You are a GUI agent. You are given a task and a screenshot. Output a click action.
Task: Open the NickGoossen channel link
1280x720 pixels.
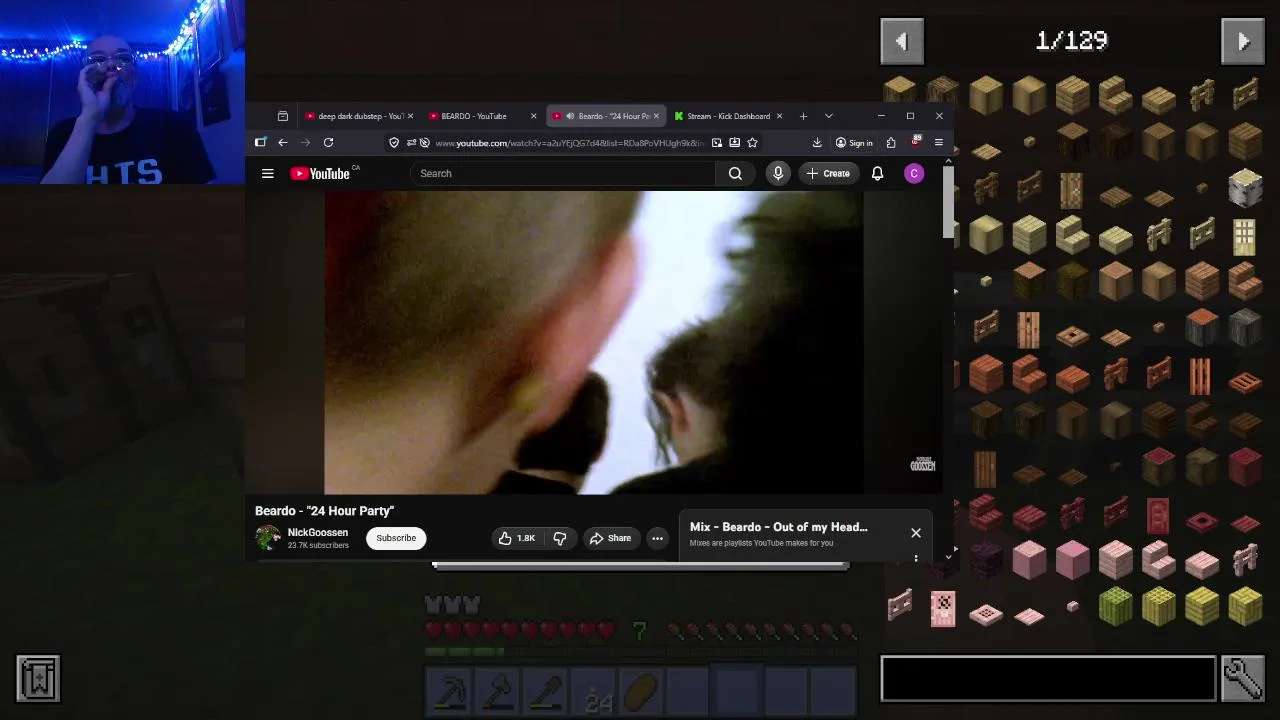318,533
